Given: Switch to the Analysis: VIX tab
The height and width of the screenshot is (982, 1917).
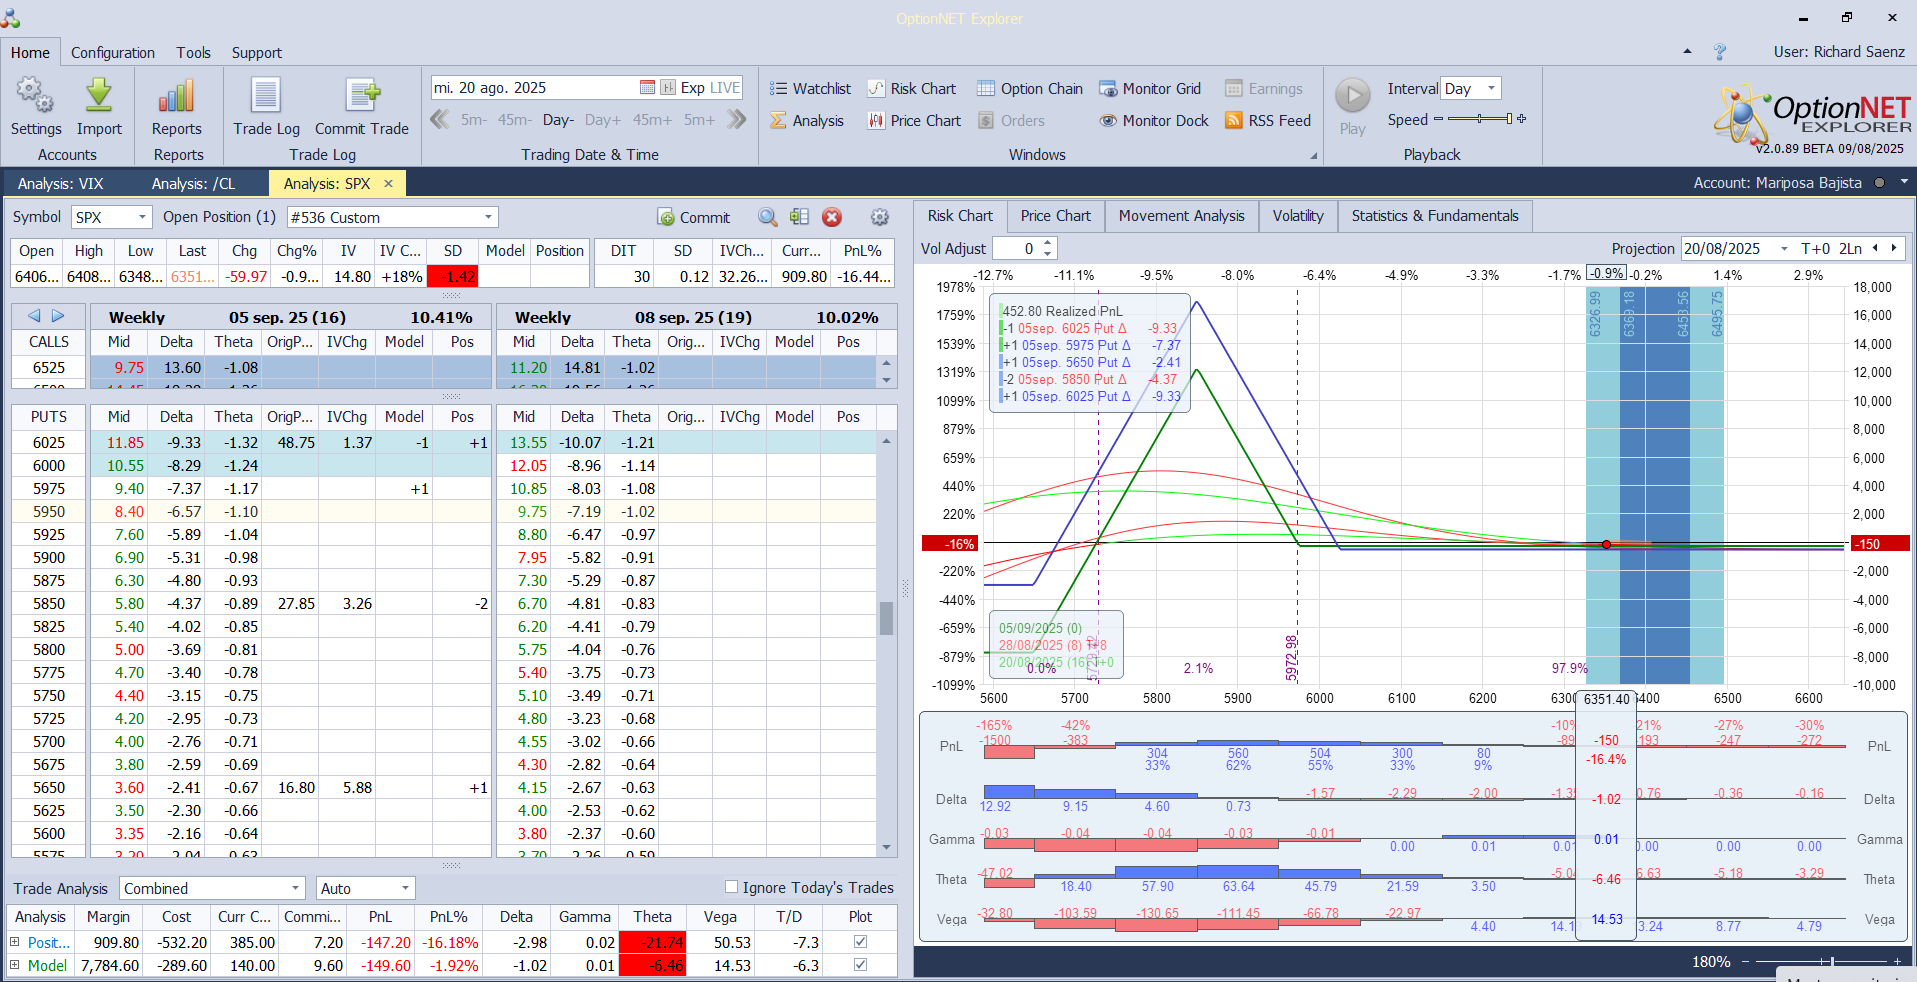Looking at the screenshot, I should [60, 184].
